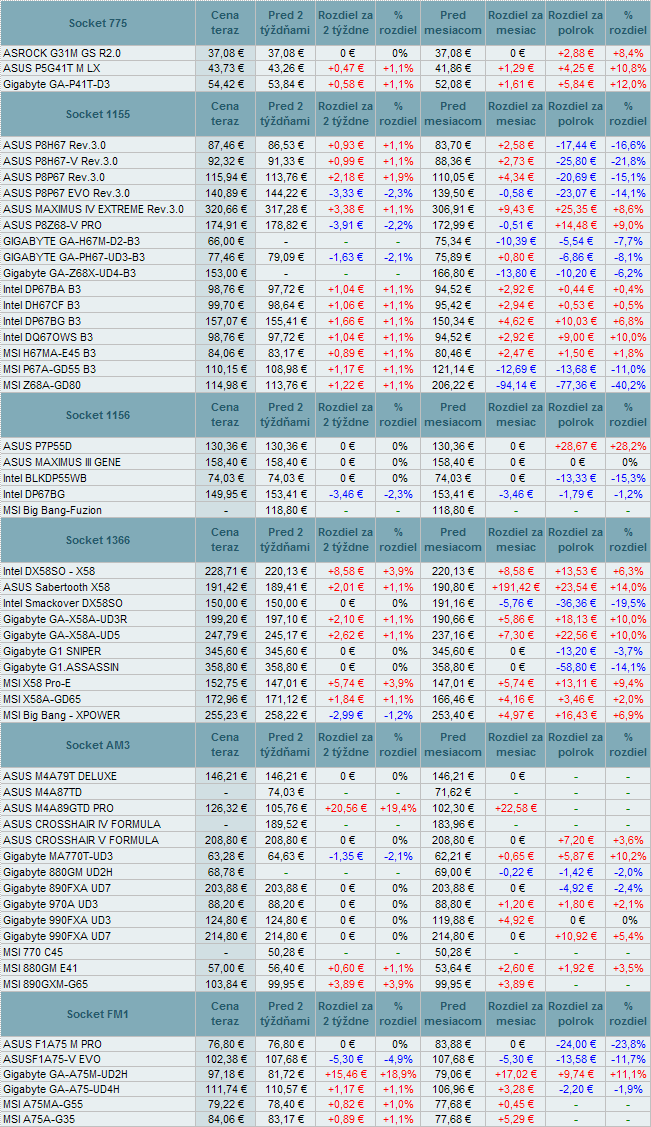
Task: Select MSI 890GXM-G65 product name
Action: pos(47,983)
